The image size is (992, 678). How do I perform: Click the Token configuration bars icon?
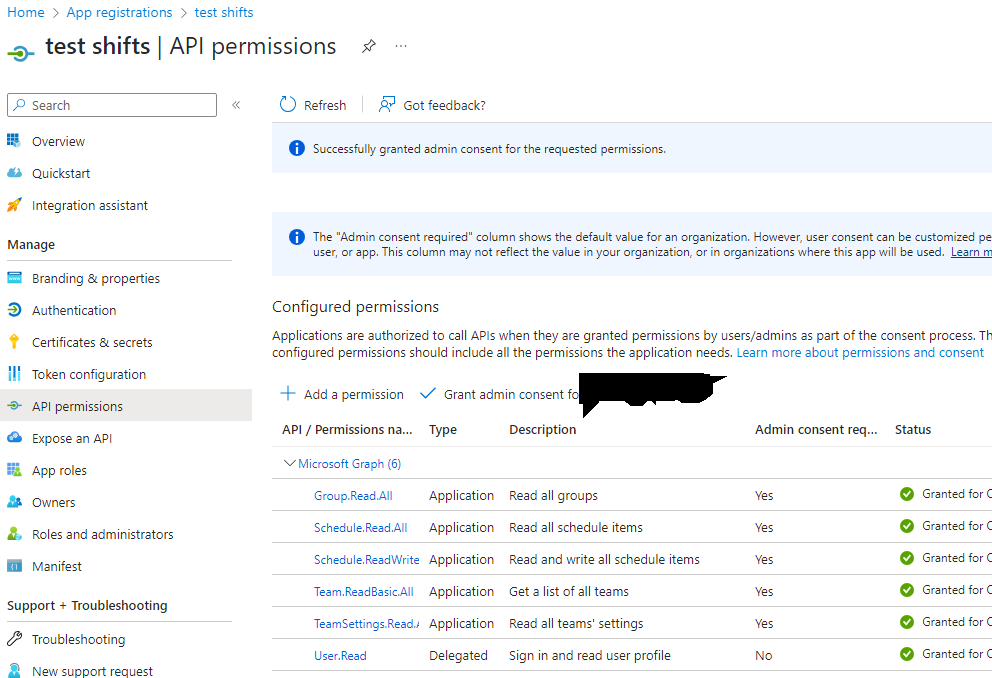(14, 374)
